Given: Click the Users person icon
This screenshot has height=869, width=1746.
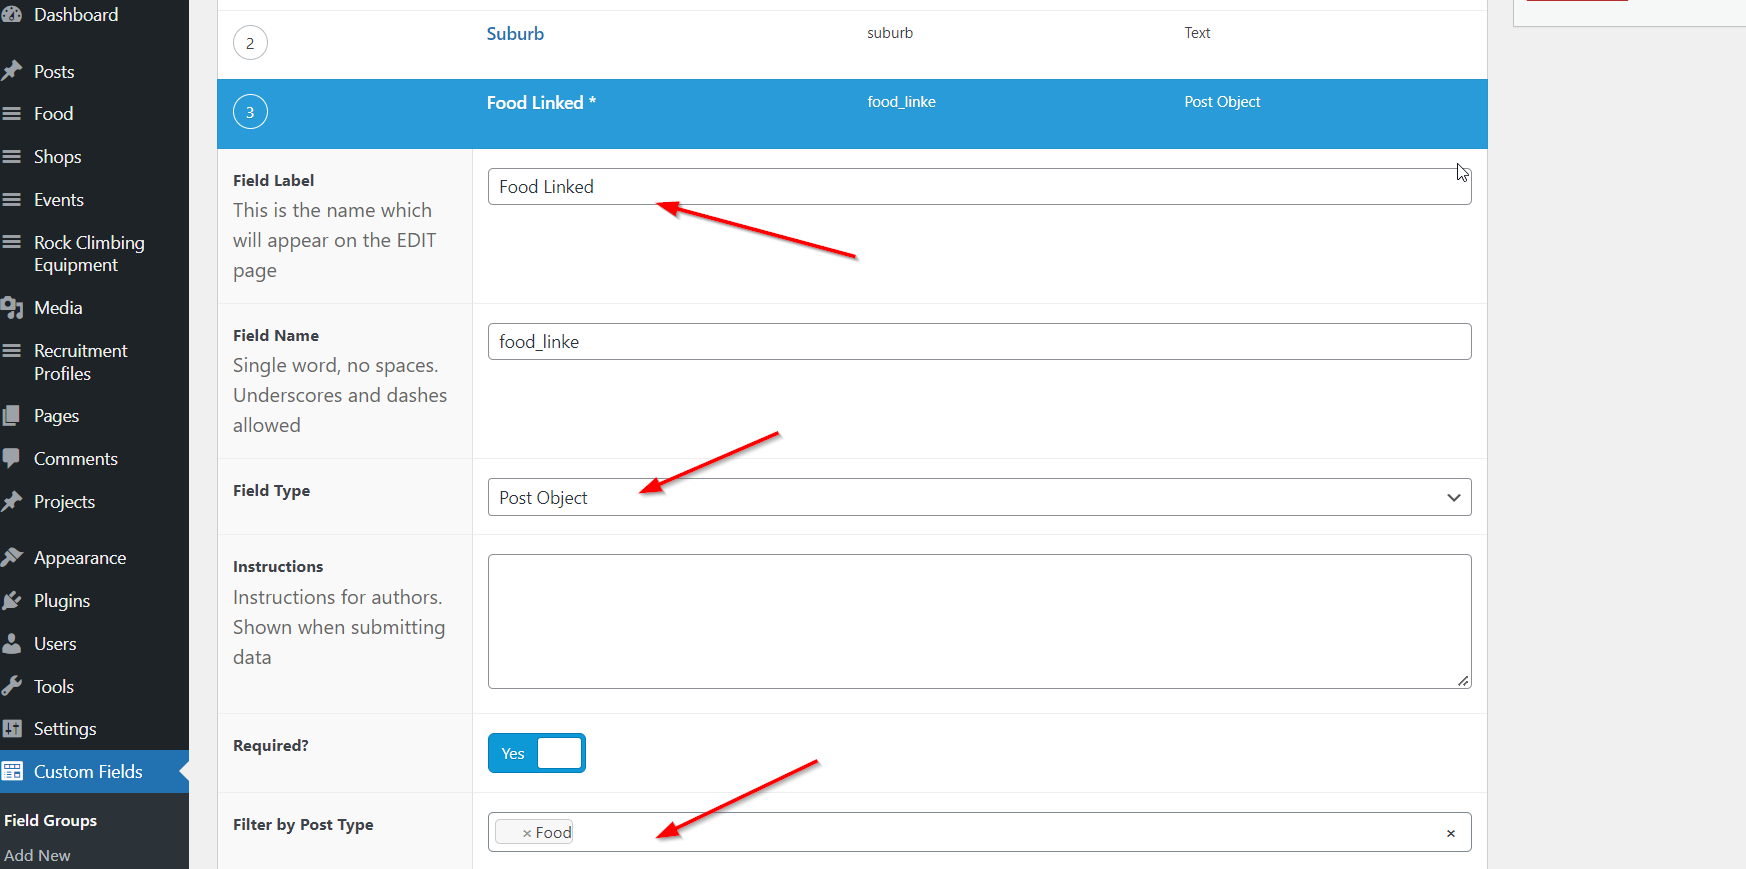Looking at the screenshot, I should pos(12,644).
